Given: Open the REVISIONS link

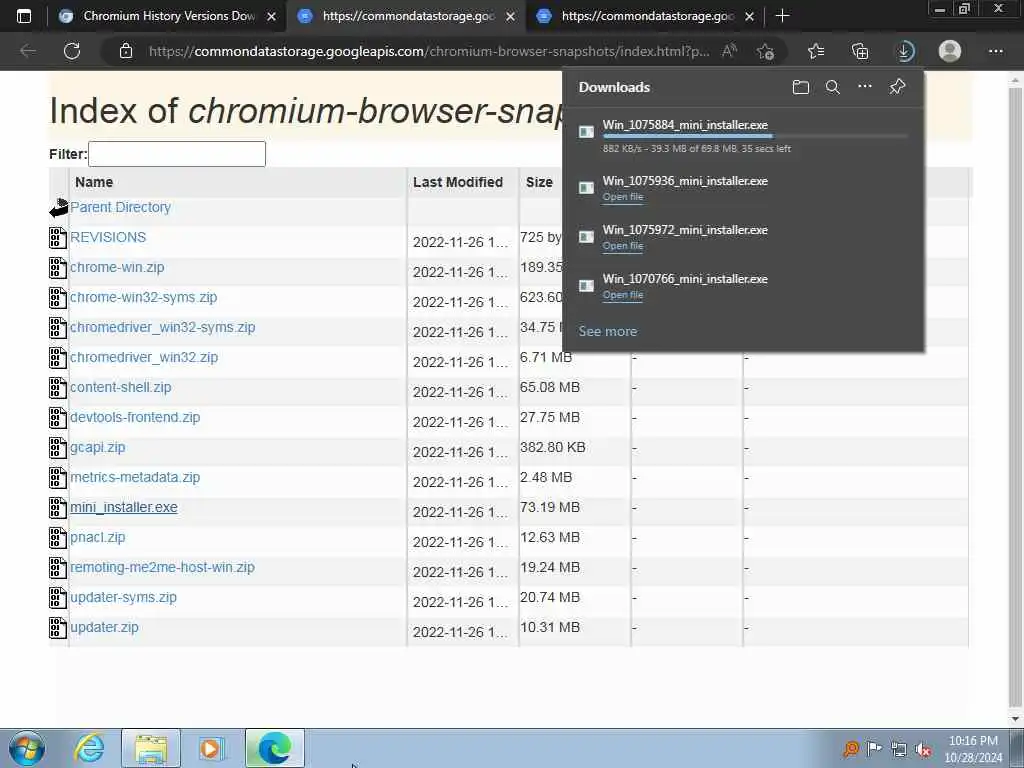Looking at the screenshot, I should point(108,237).
